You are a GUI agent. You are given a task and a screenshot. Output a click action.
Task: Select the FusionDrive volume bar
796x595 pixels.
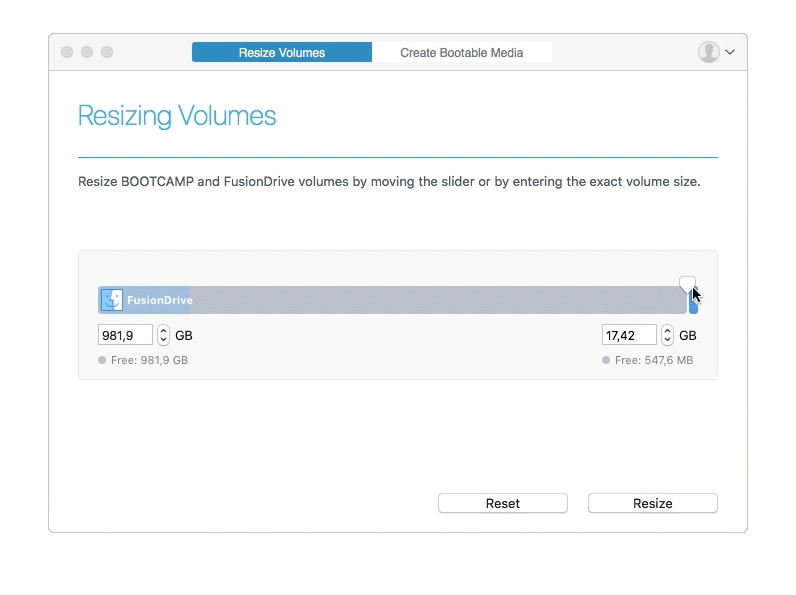point(392,300)
